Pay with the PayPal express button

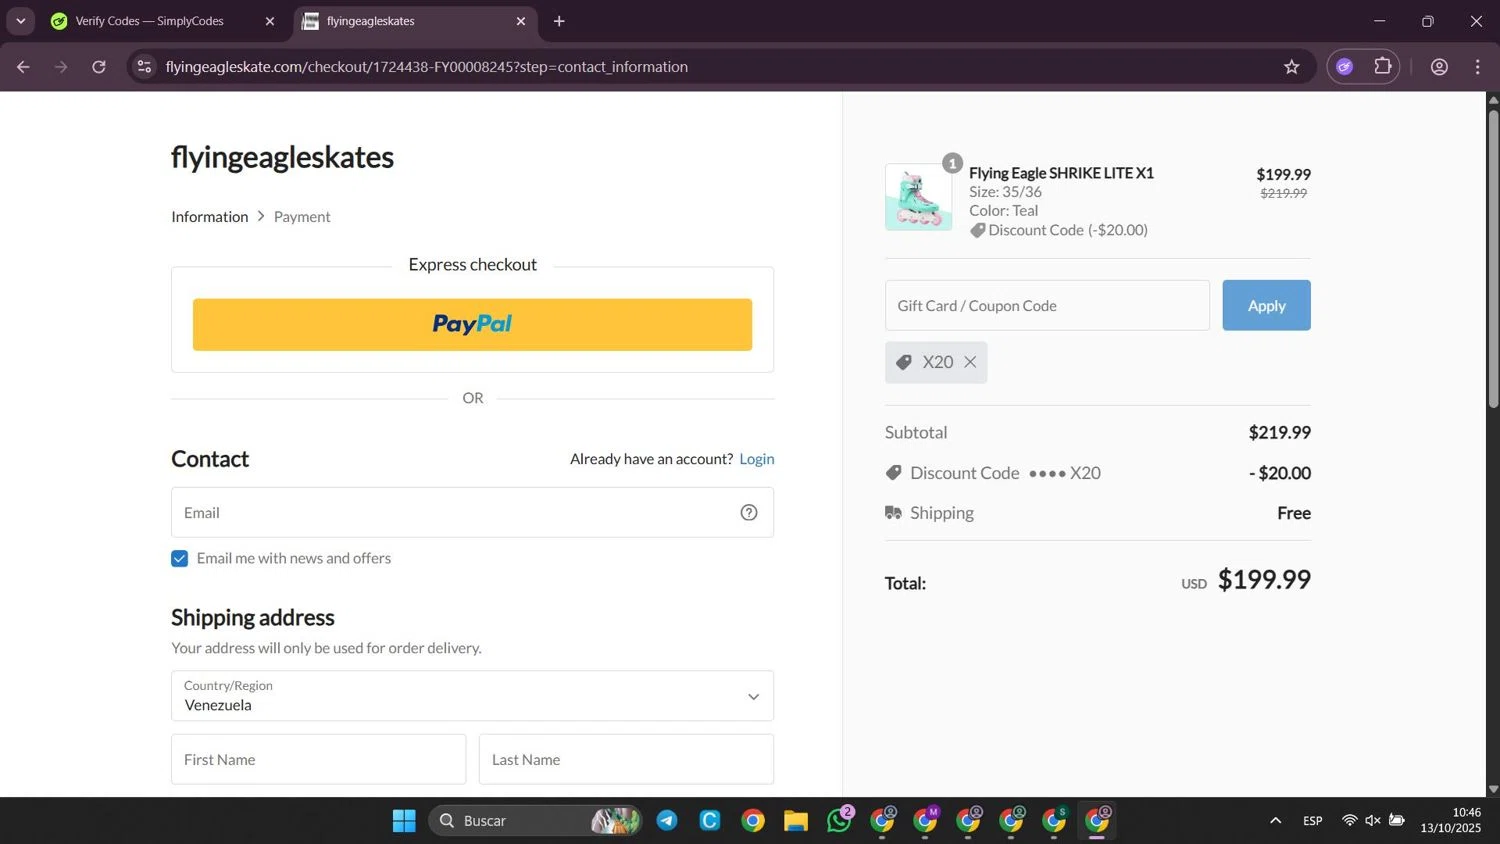click(x=472, y=325)
